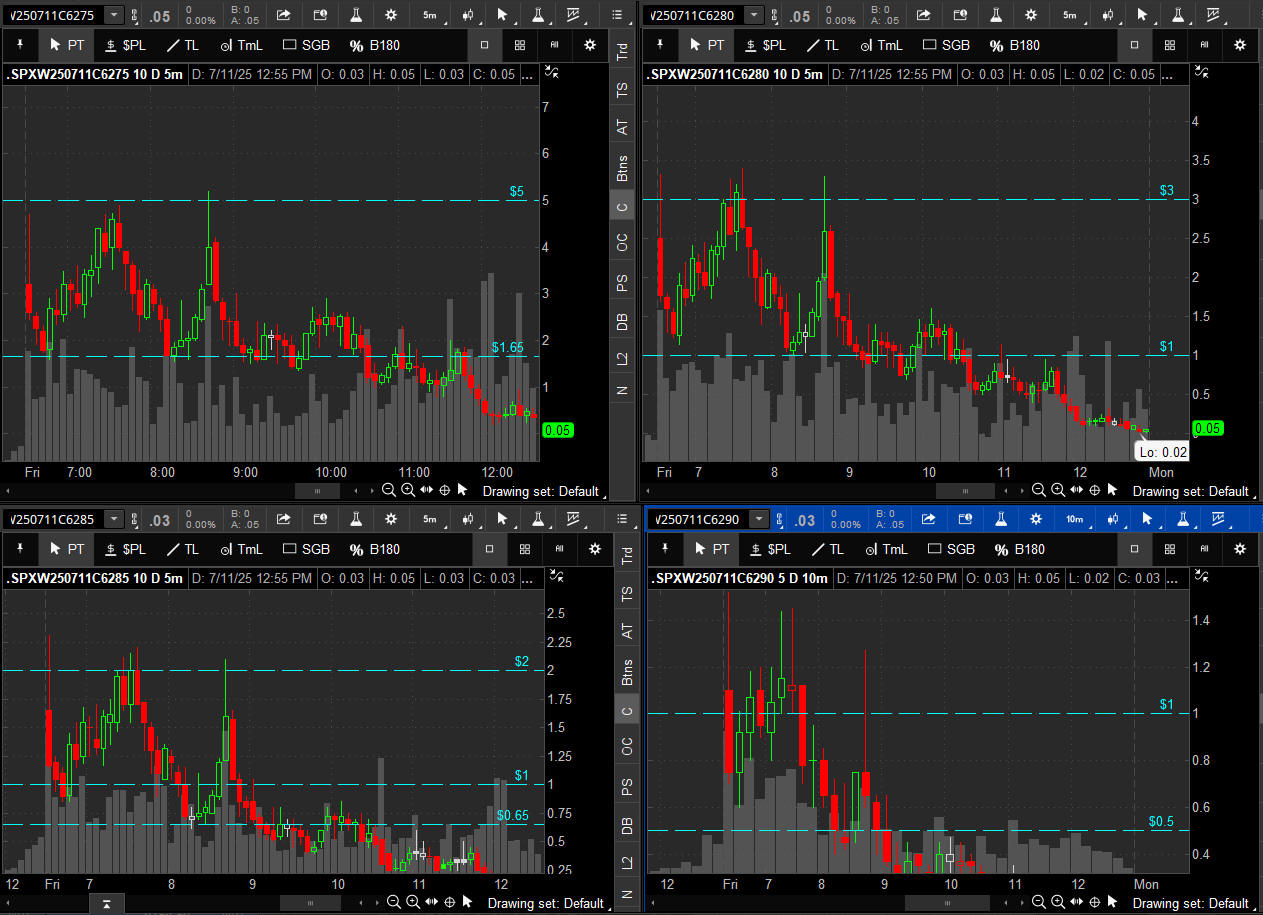1263x915 pixels.
Task: Open the 10m aggregation dropdown on C6290 chart
Action: point(1075,519)
